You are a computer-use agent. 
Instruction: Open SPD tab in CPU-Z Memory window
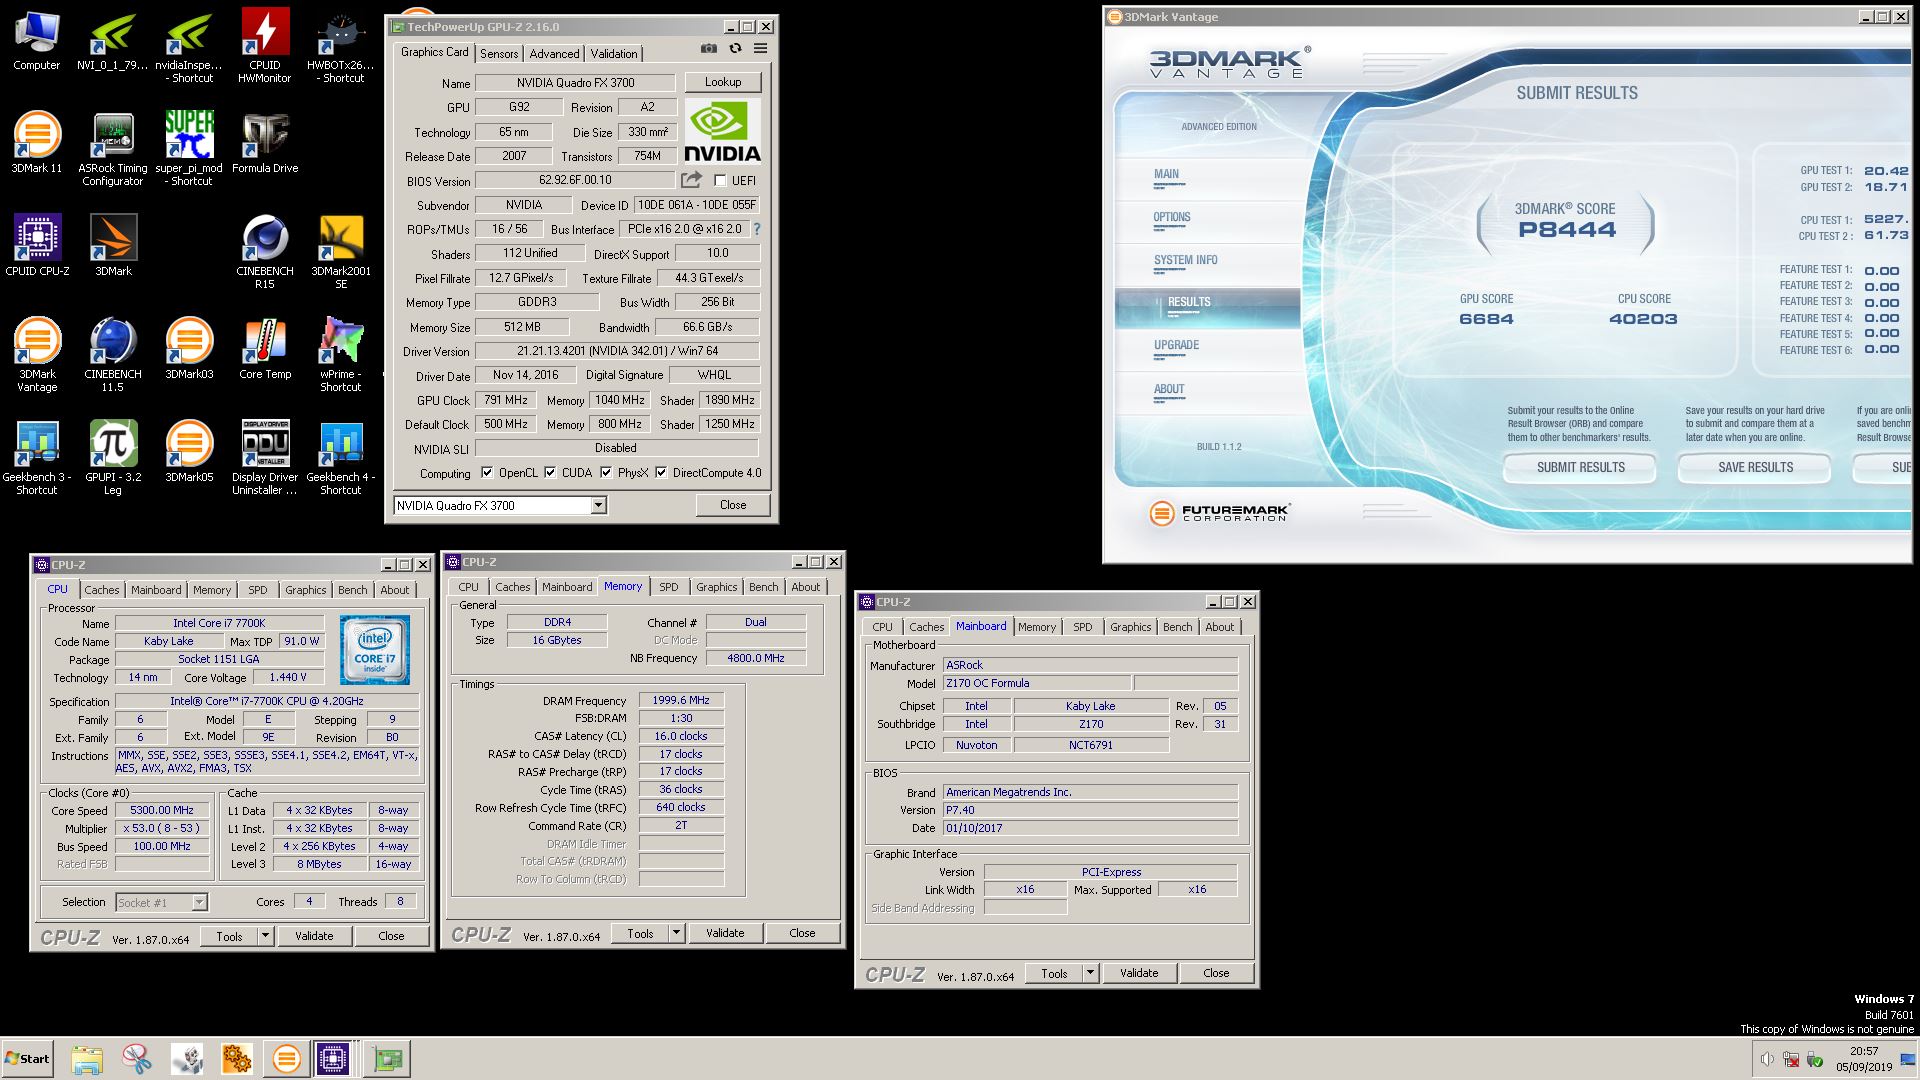click(669, 587)
